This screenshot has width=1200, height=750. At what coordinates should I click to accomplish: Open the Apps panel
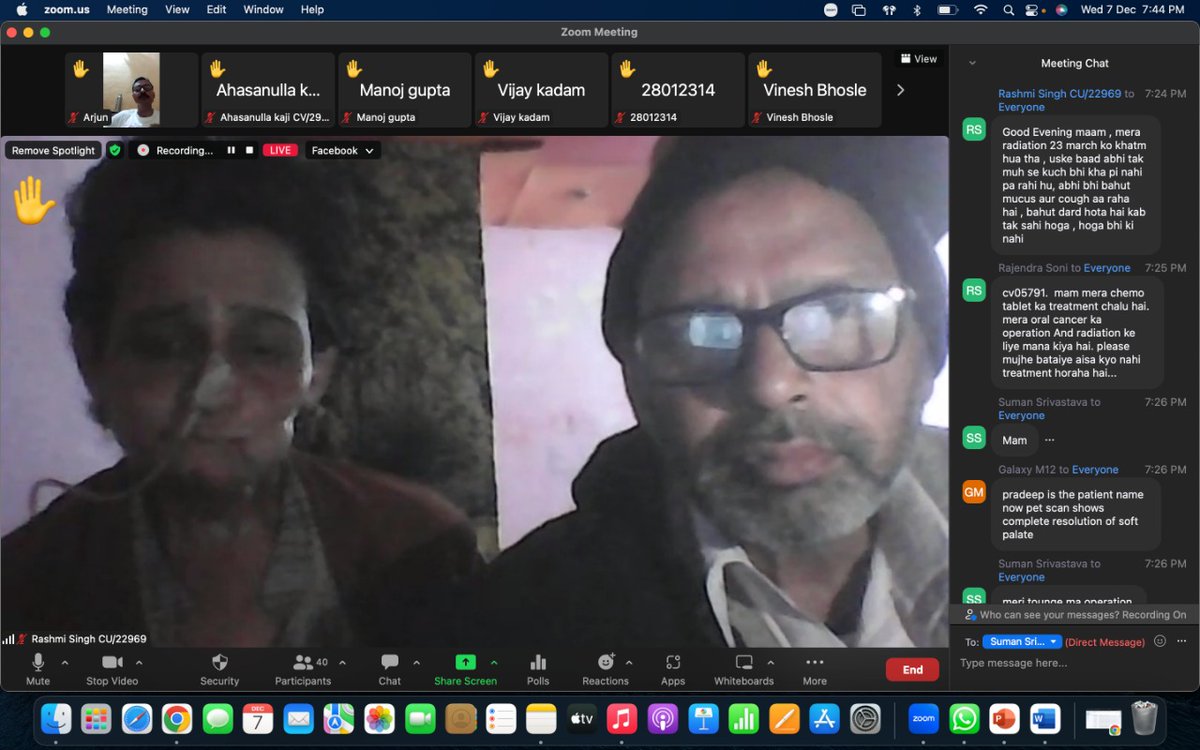click(673, 669)
